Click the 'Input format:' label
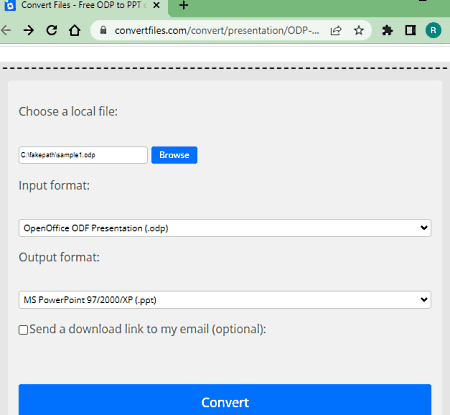This screenshot has height=415, width=450. coord(54,186)
